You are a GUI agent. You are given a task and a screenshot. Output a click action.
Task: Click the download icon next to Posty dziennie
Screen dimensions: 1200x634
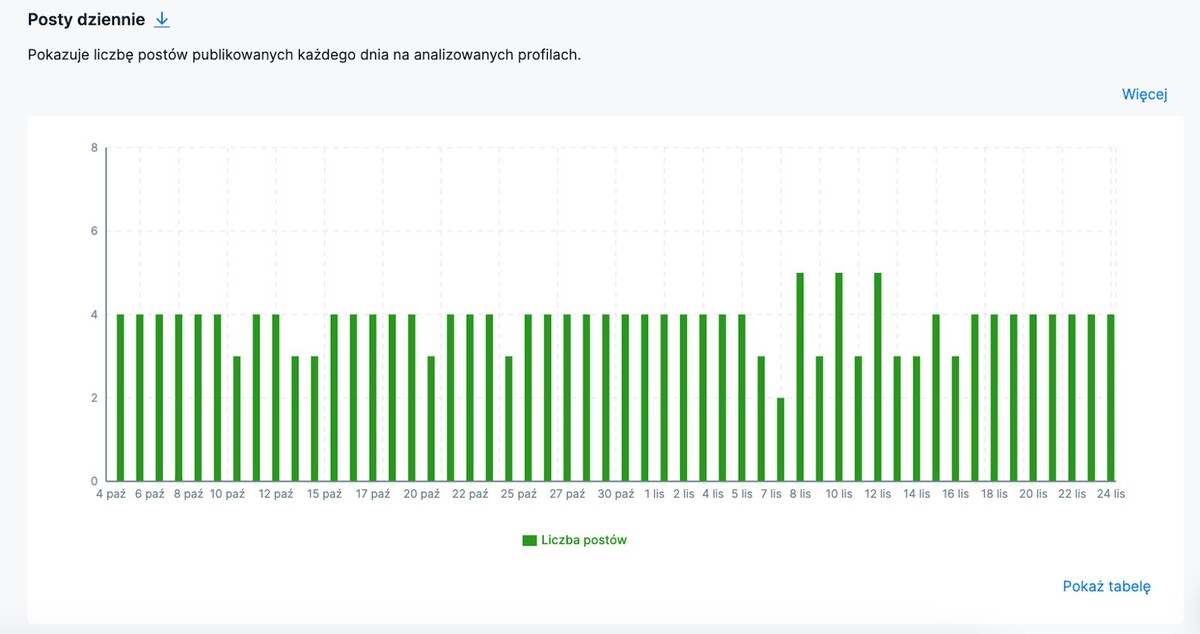tap(163, 19)
